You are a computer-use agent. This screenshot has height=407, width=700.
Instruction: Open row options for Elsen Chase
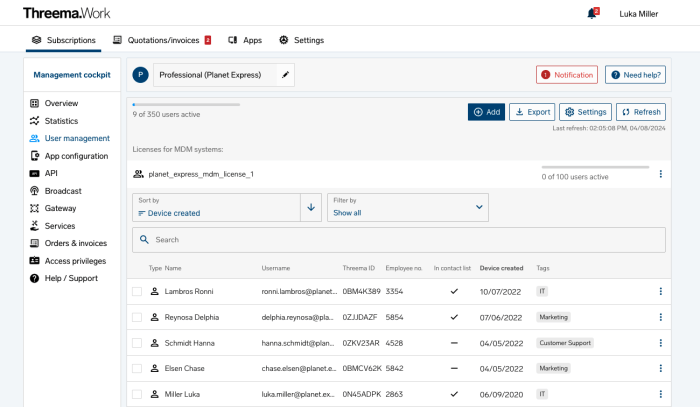pos(661,368)
